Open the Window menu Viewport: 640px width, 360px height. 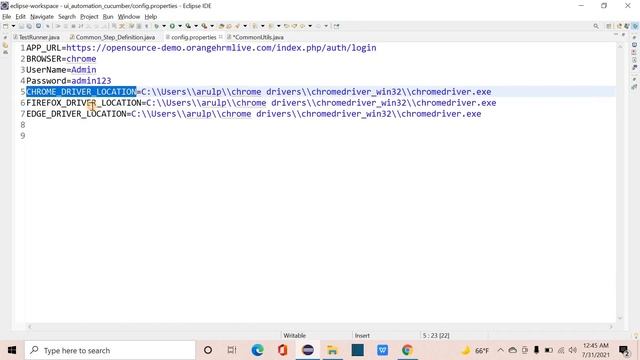[x=129, y=17]
